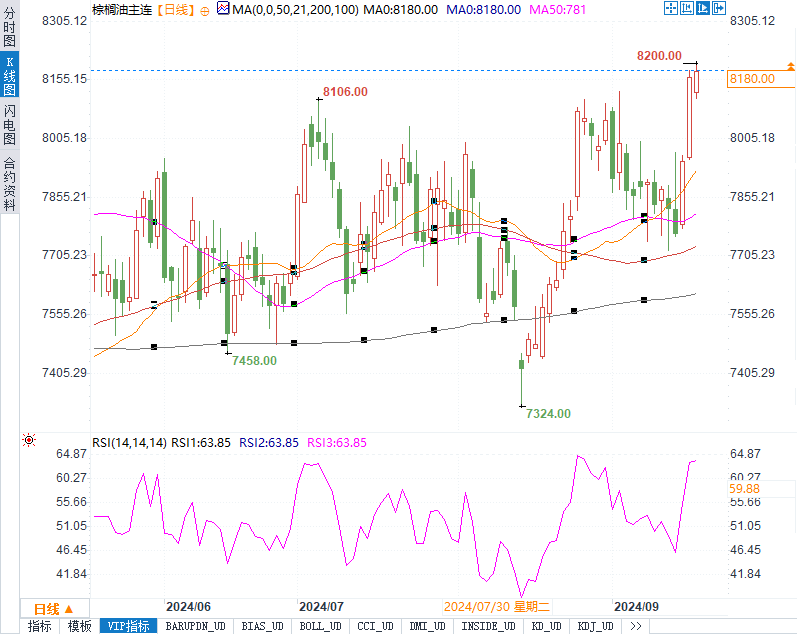Image resolution: width=797 pixels, height=634 pixels.
Task: Apply the BOLL_UD indicator
Action: (320, 626)
